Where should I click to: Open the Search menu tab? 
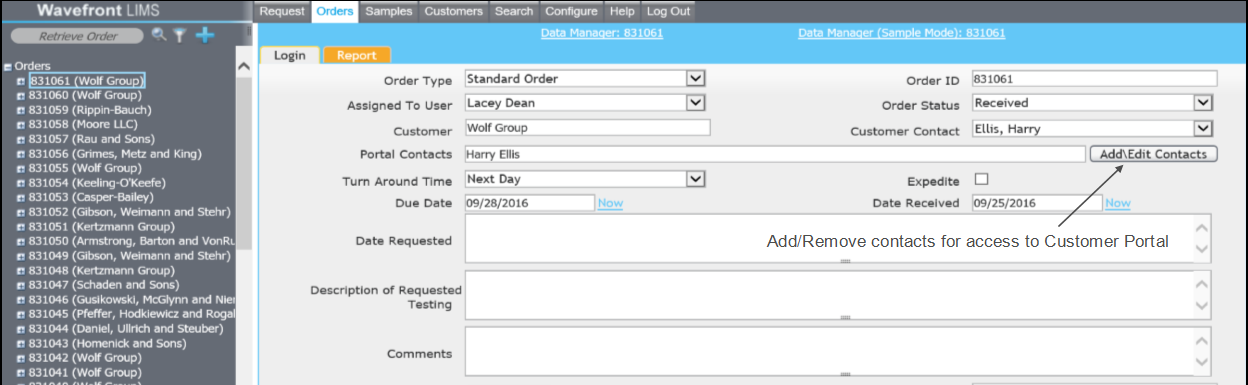coord(514,11)
